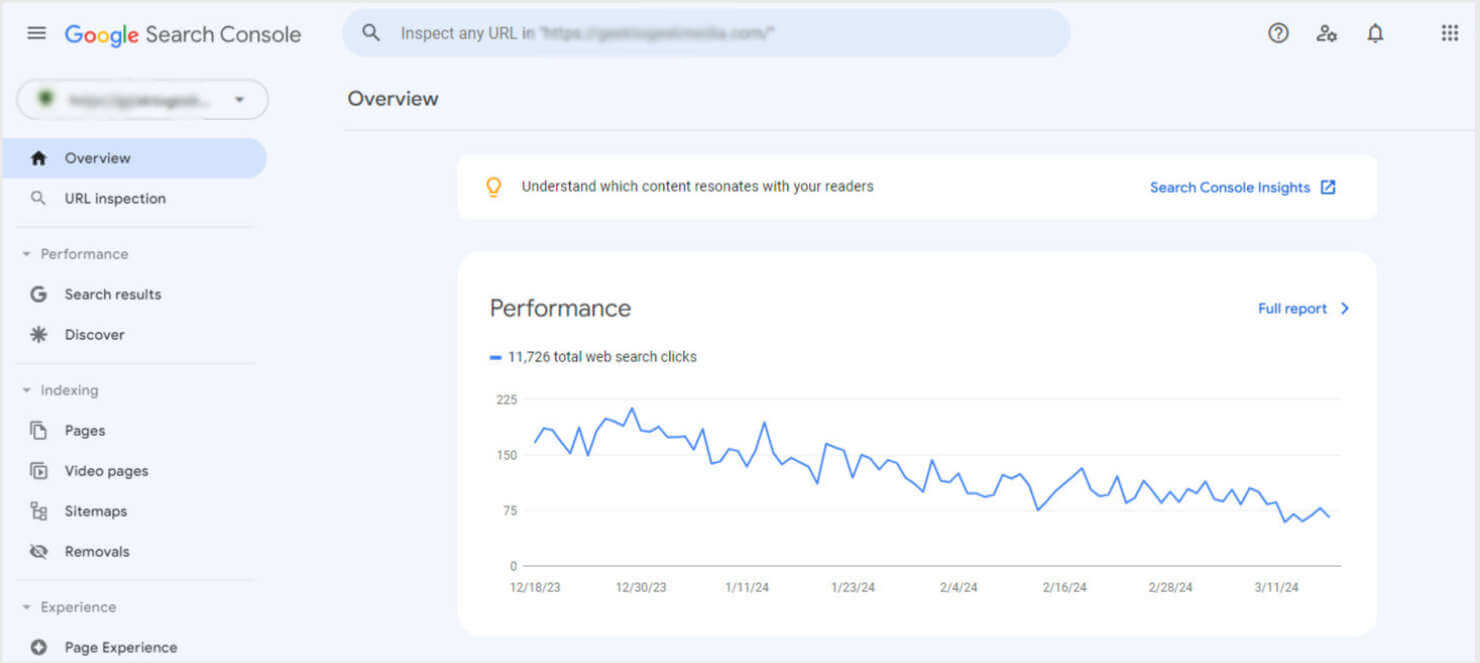This screenshot has width=1480, height=663.
Task: Open the property selector dropdown
Action: (x=239, y=99)
